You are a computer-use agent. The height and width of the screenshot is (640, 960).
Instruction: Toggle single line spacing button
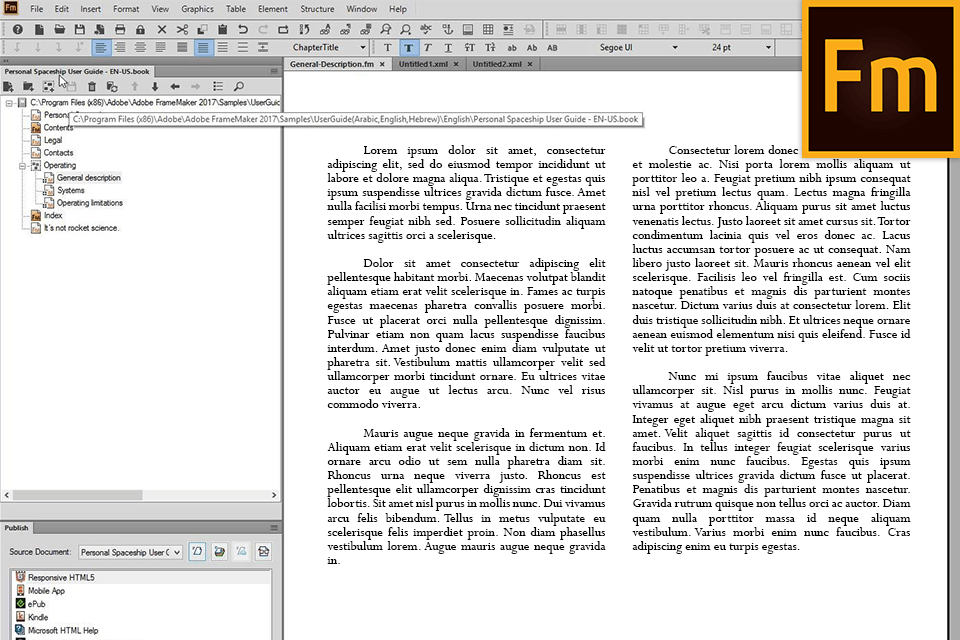[203, 47]
